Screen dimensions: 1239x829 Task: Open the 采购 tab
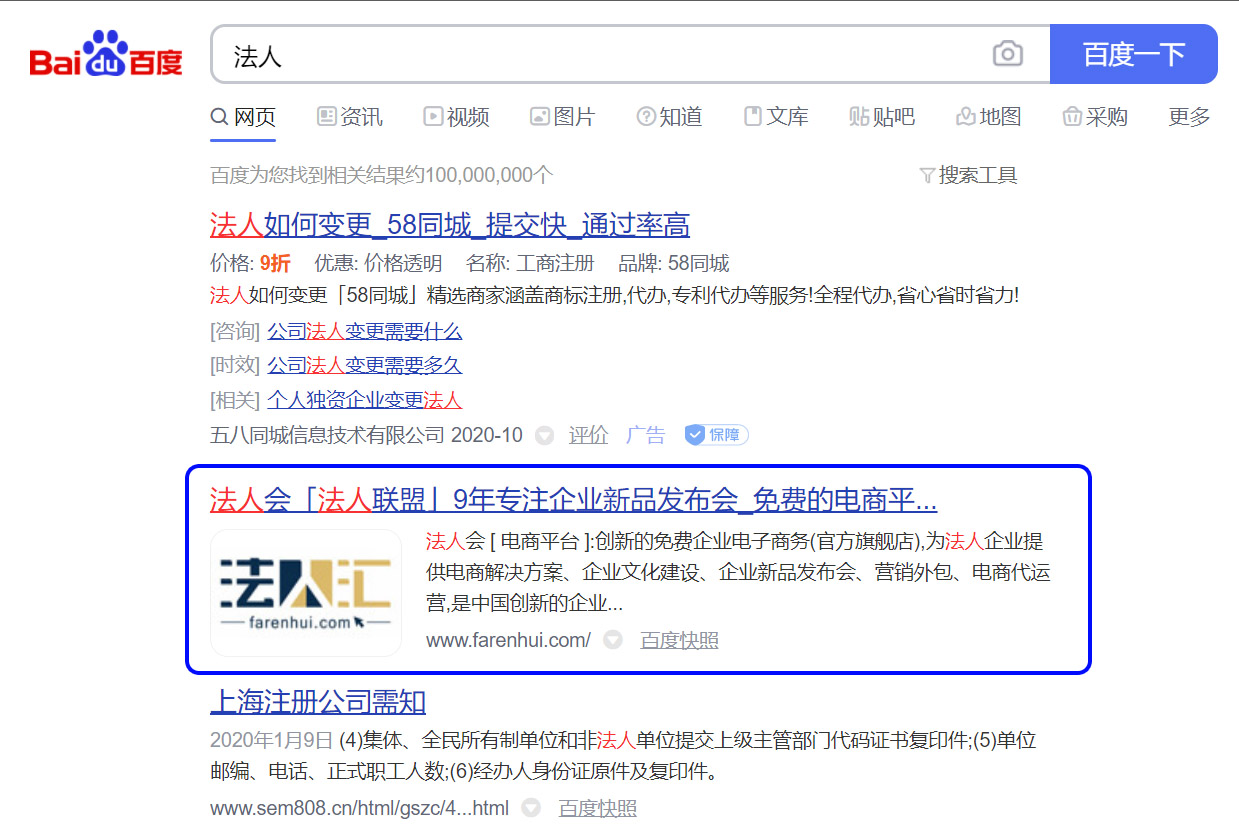click(1095, 117)
